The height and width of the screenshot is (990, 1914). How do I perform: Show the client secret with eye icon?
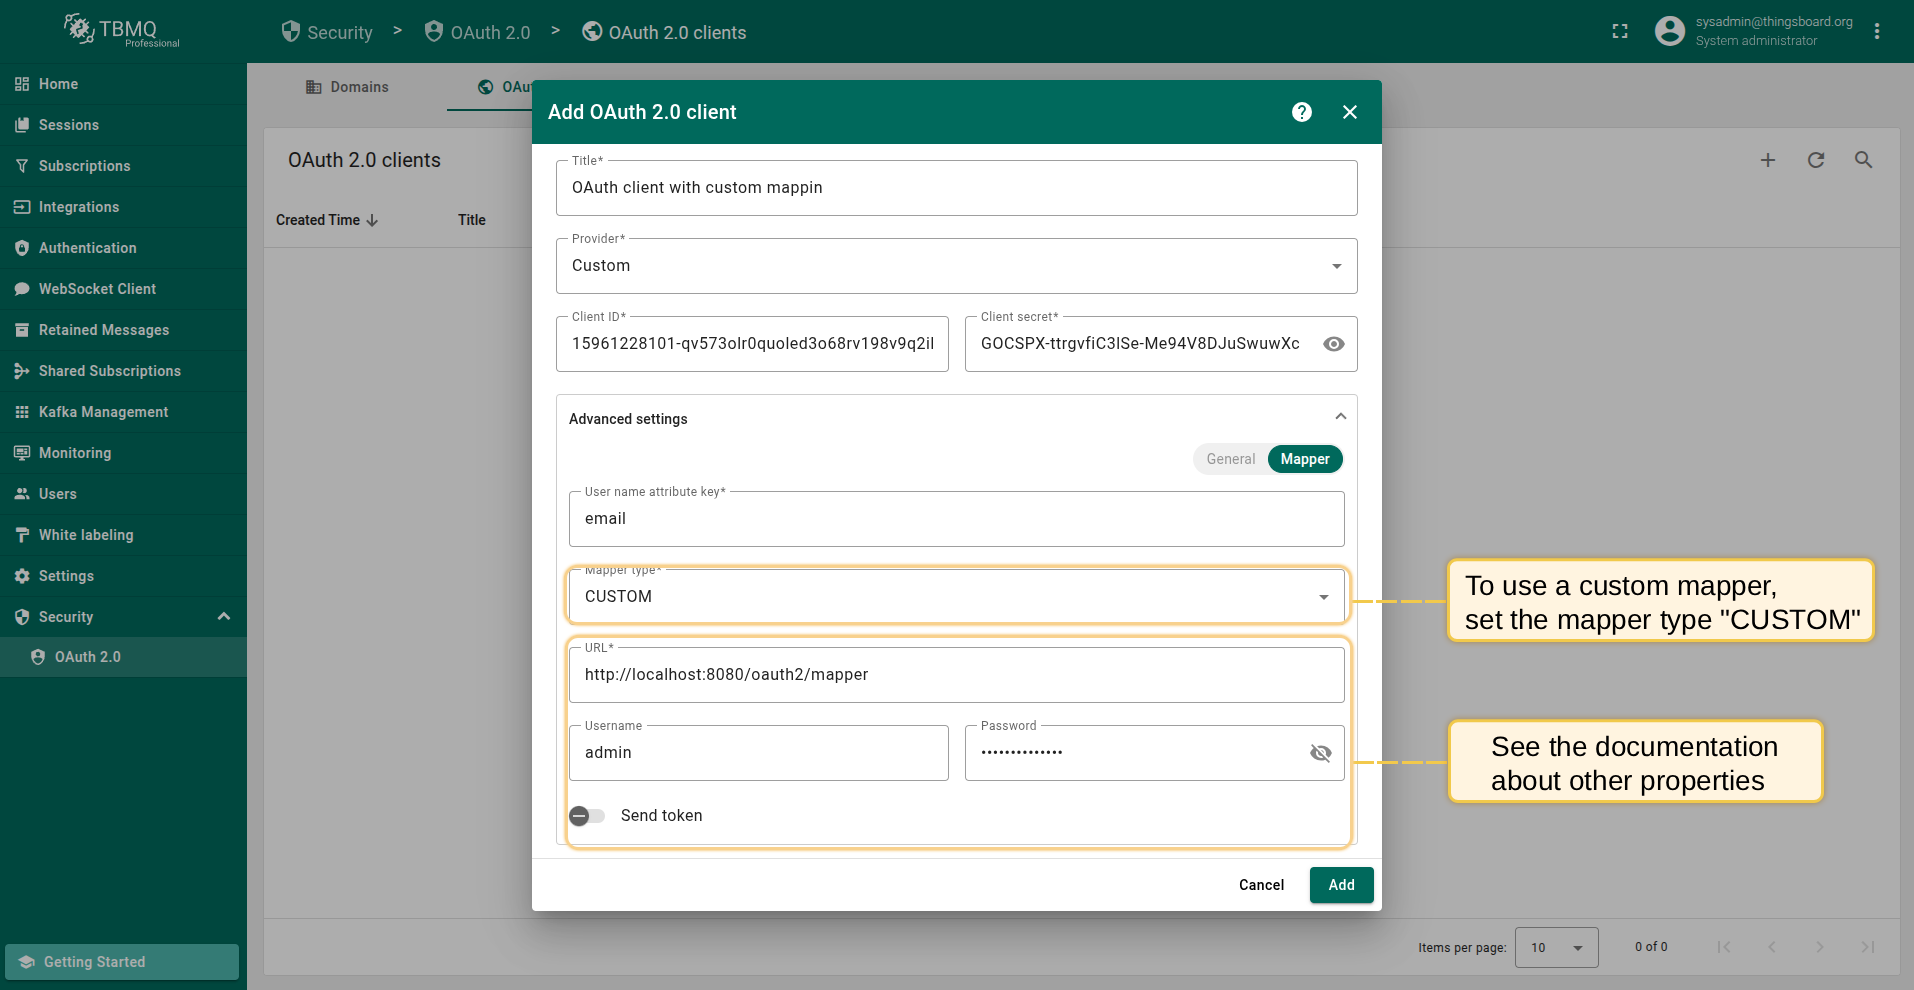coord(1333,344)
